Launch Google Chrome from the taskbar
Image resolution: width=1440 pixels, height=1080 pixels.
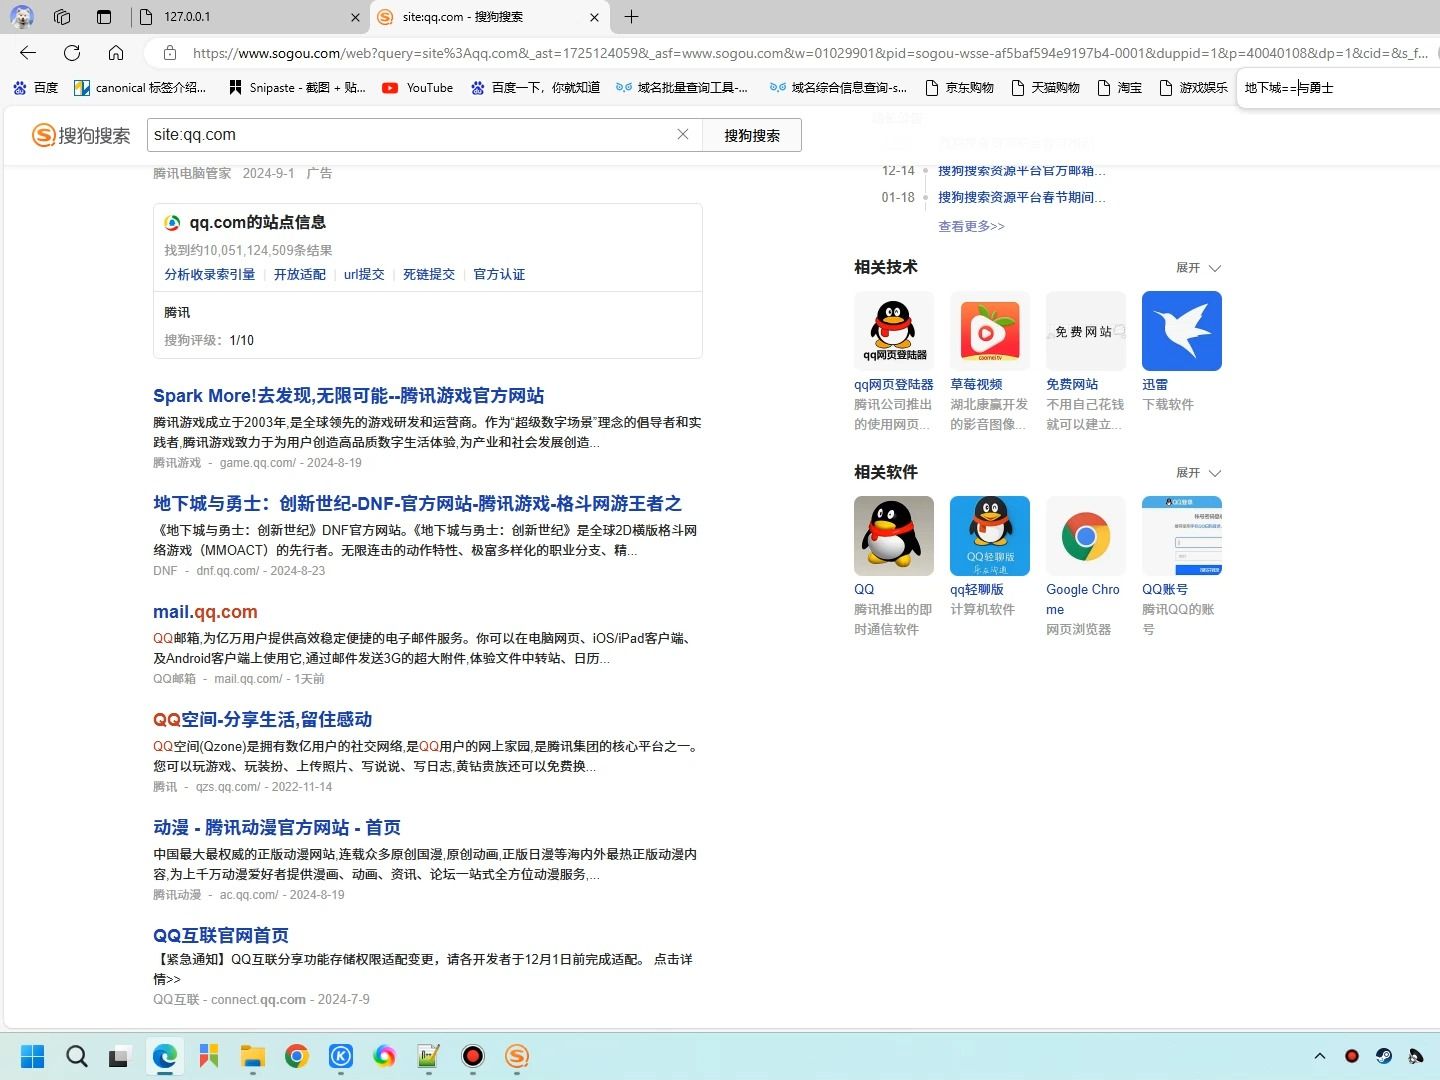point(297,1056)
